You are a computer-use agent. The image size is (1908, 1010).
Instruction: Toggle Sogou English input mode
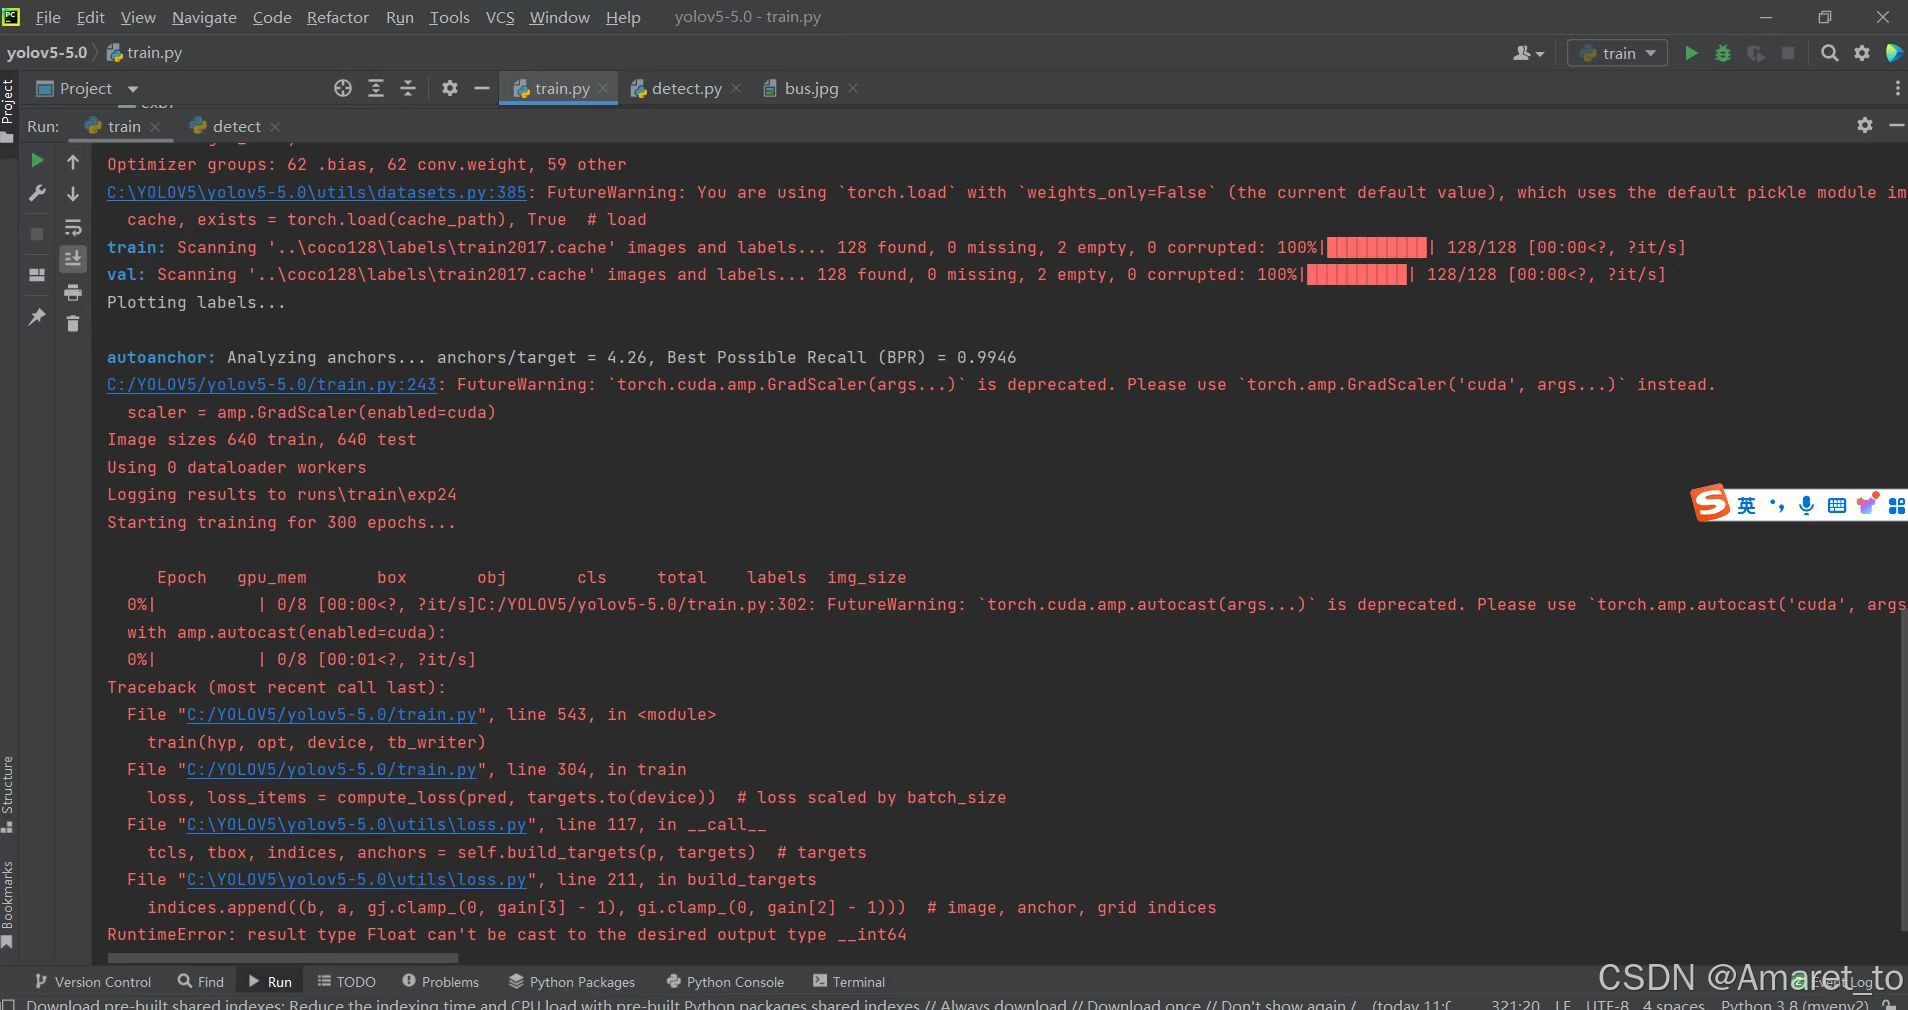pos(1746,505)
